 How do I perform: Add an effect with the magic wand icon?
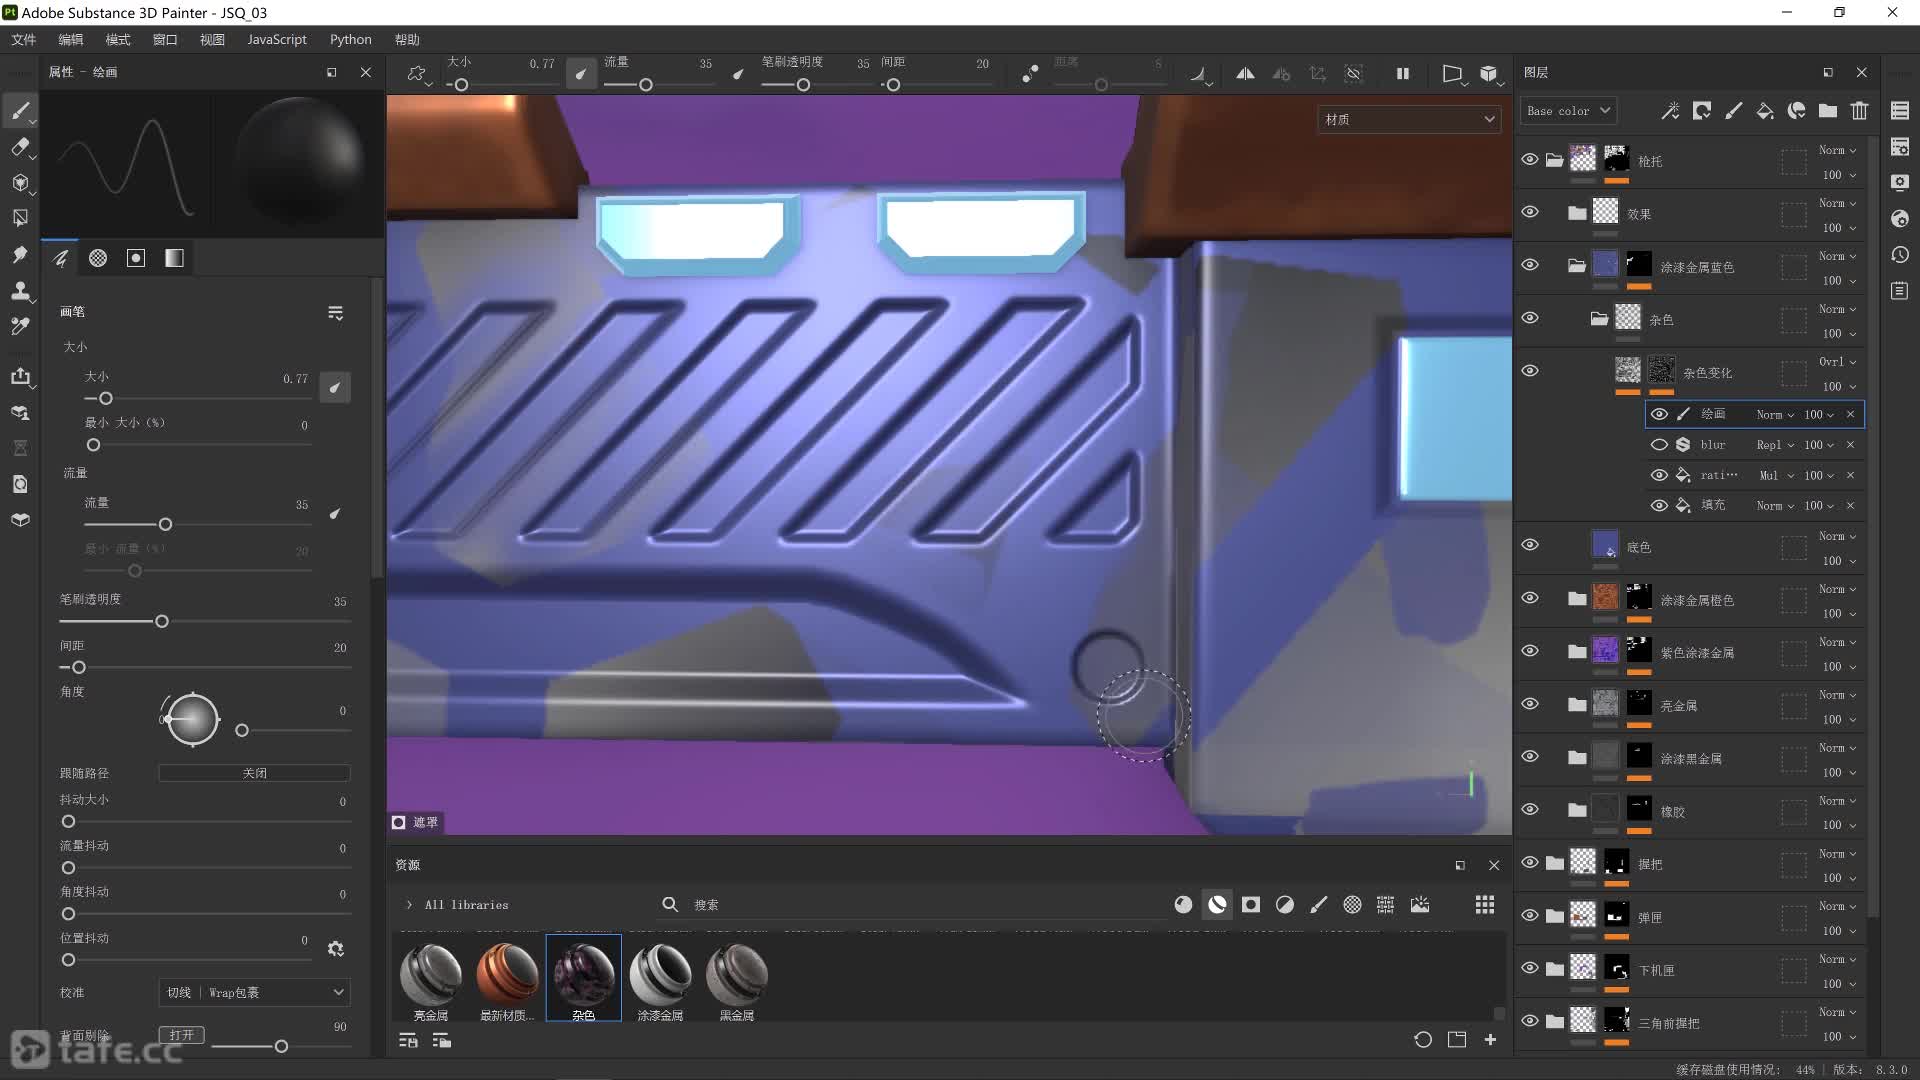(x=1670, y=110)
